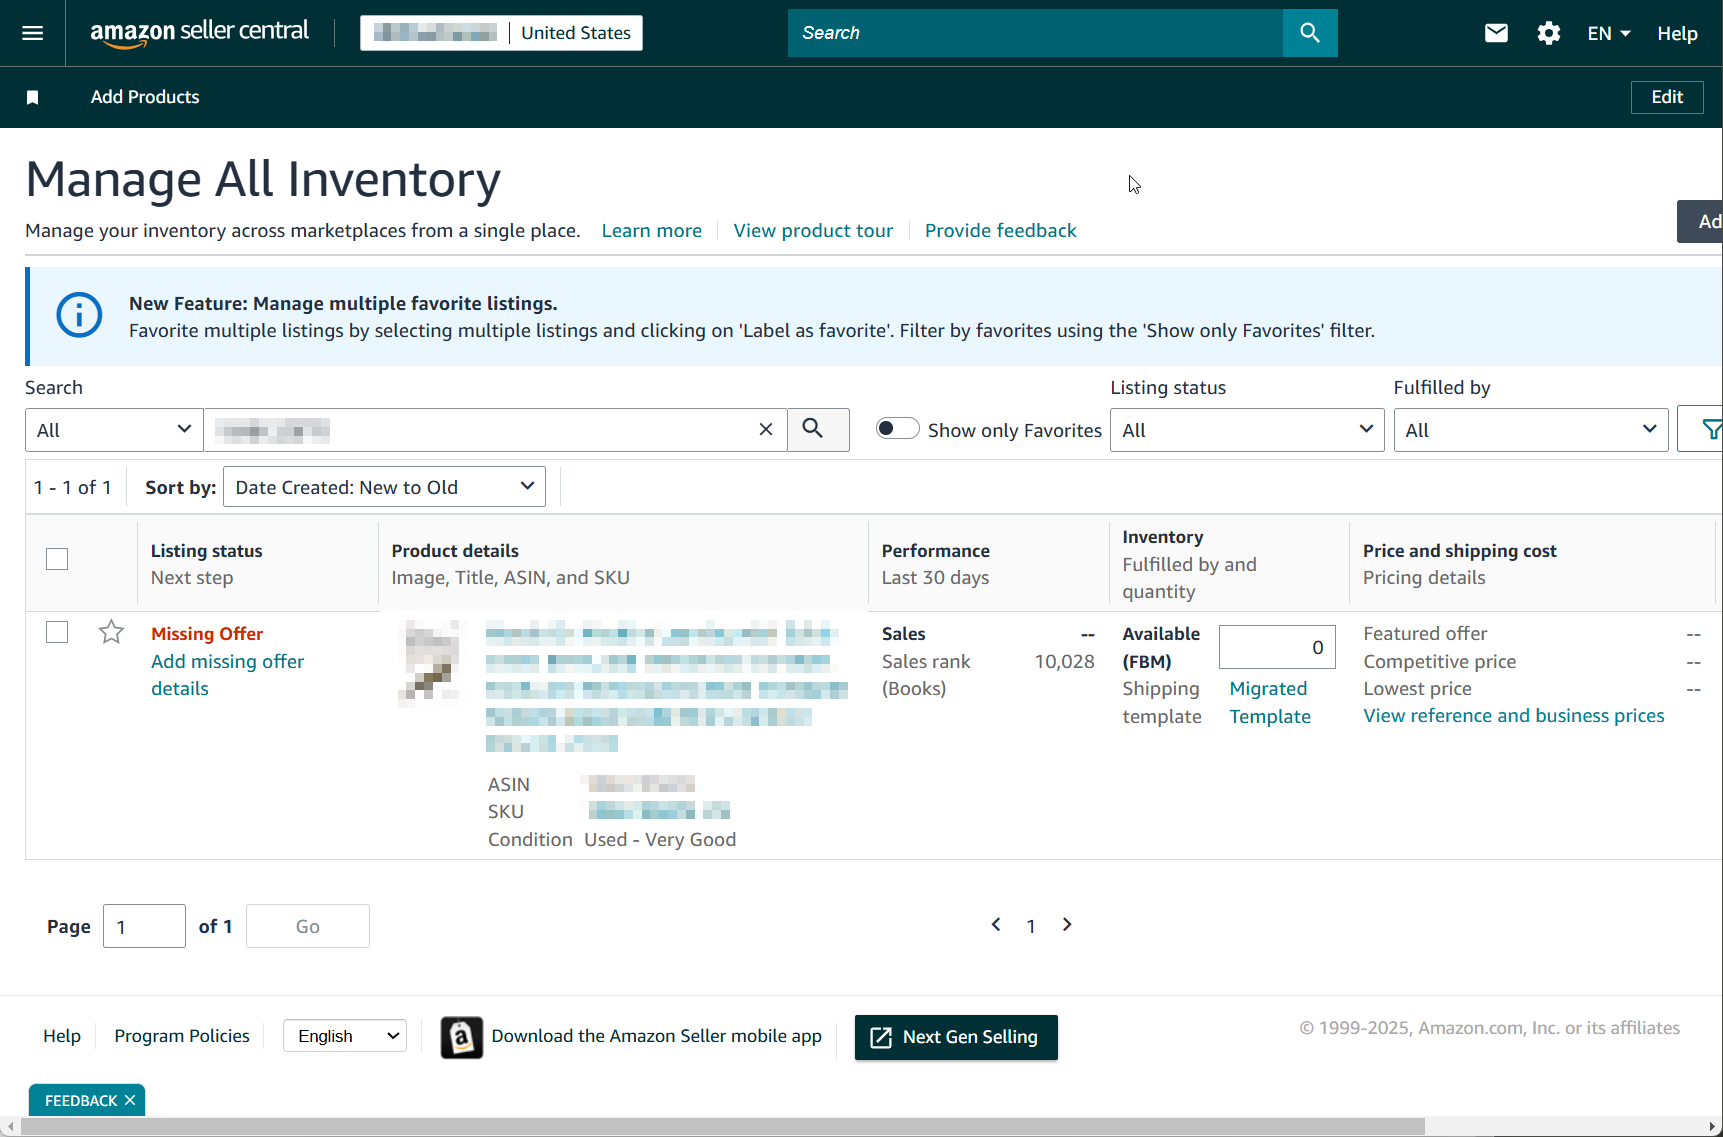Viewport: 1723px width, 1137px height.
Task: Open Program Policies link
Action: point(182,1036)
